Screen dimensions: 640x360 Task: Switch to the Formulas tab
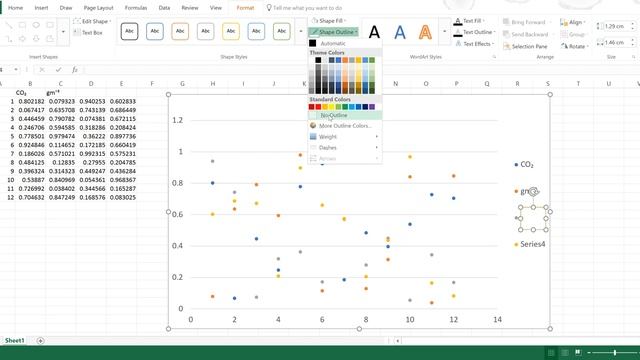[136, 8]
